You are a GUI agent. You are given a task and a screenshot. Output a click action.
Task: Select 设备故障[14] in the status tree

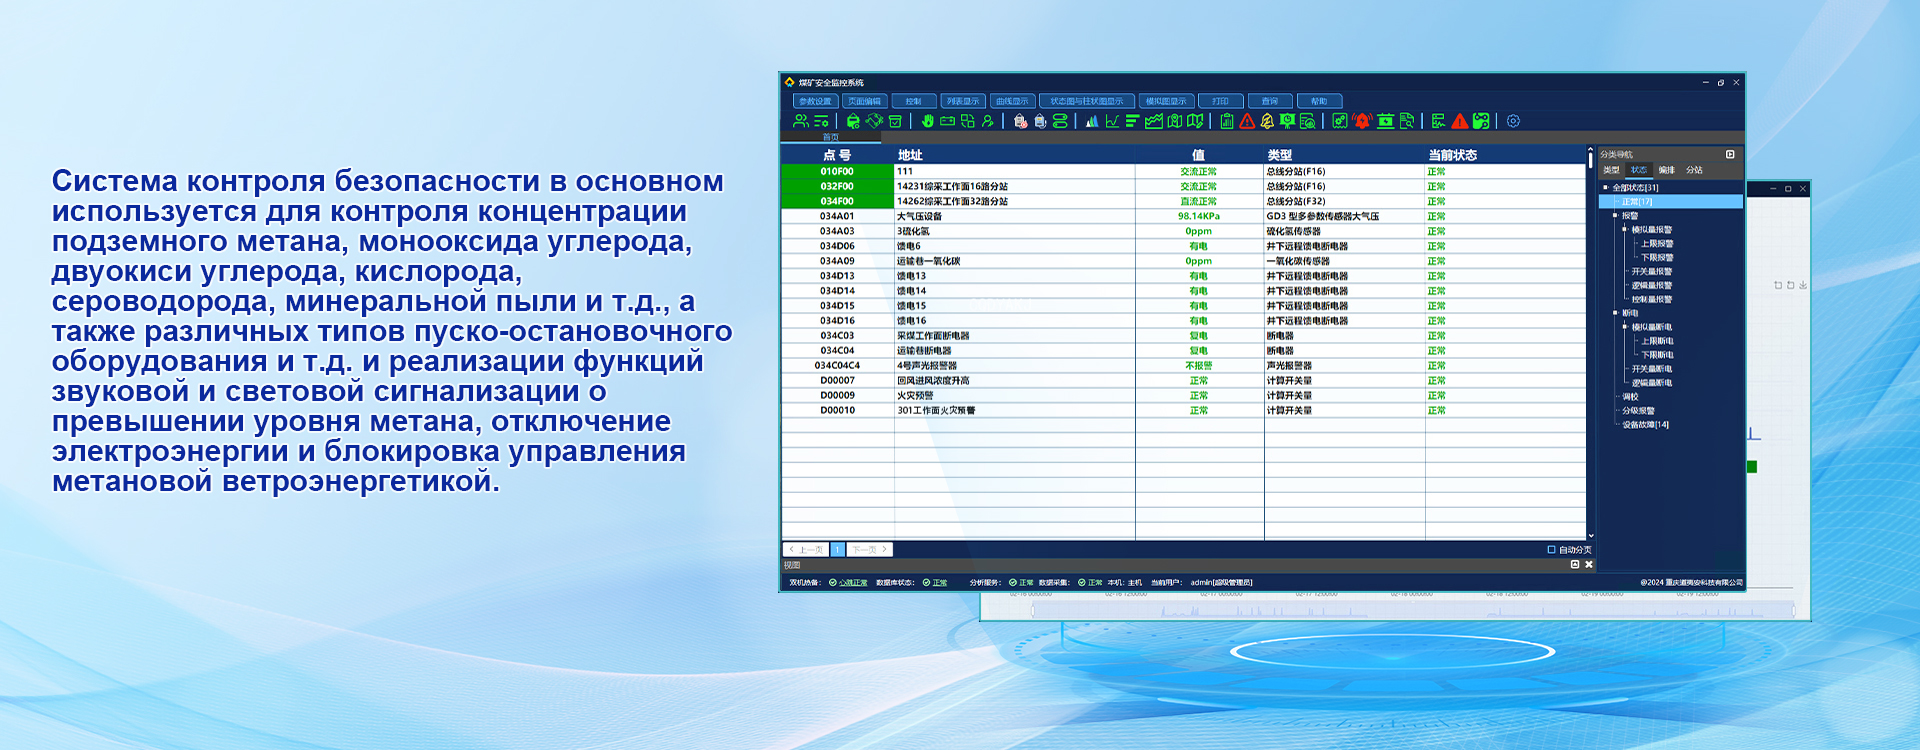[1645, 425]
